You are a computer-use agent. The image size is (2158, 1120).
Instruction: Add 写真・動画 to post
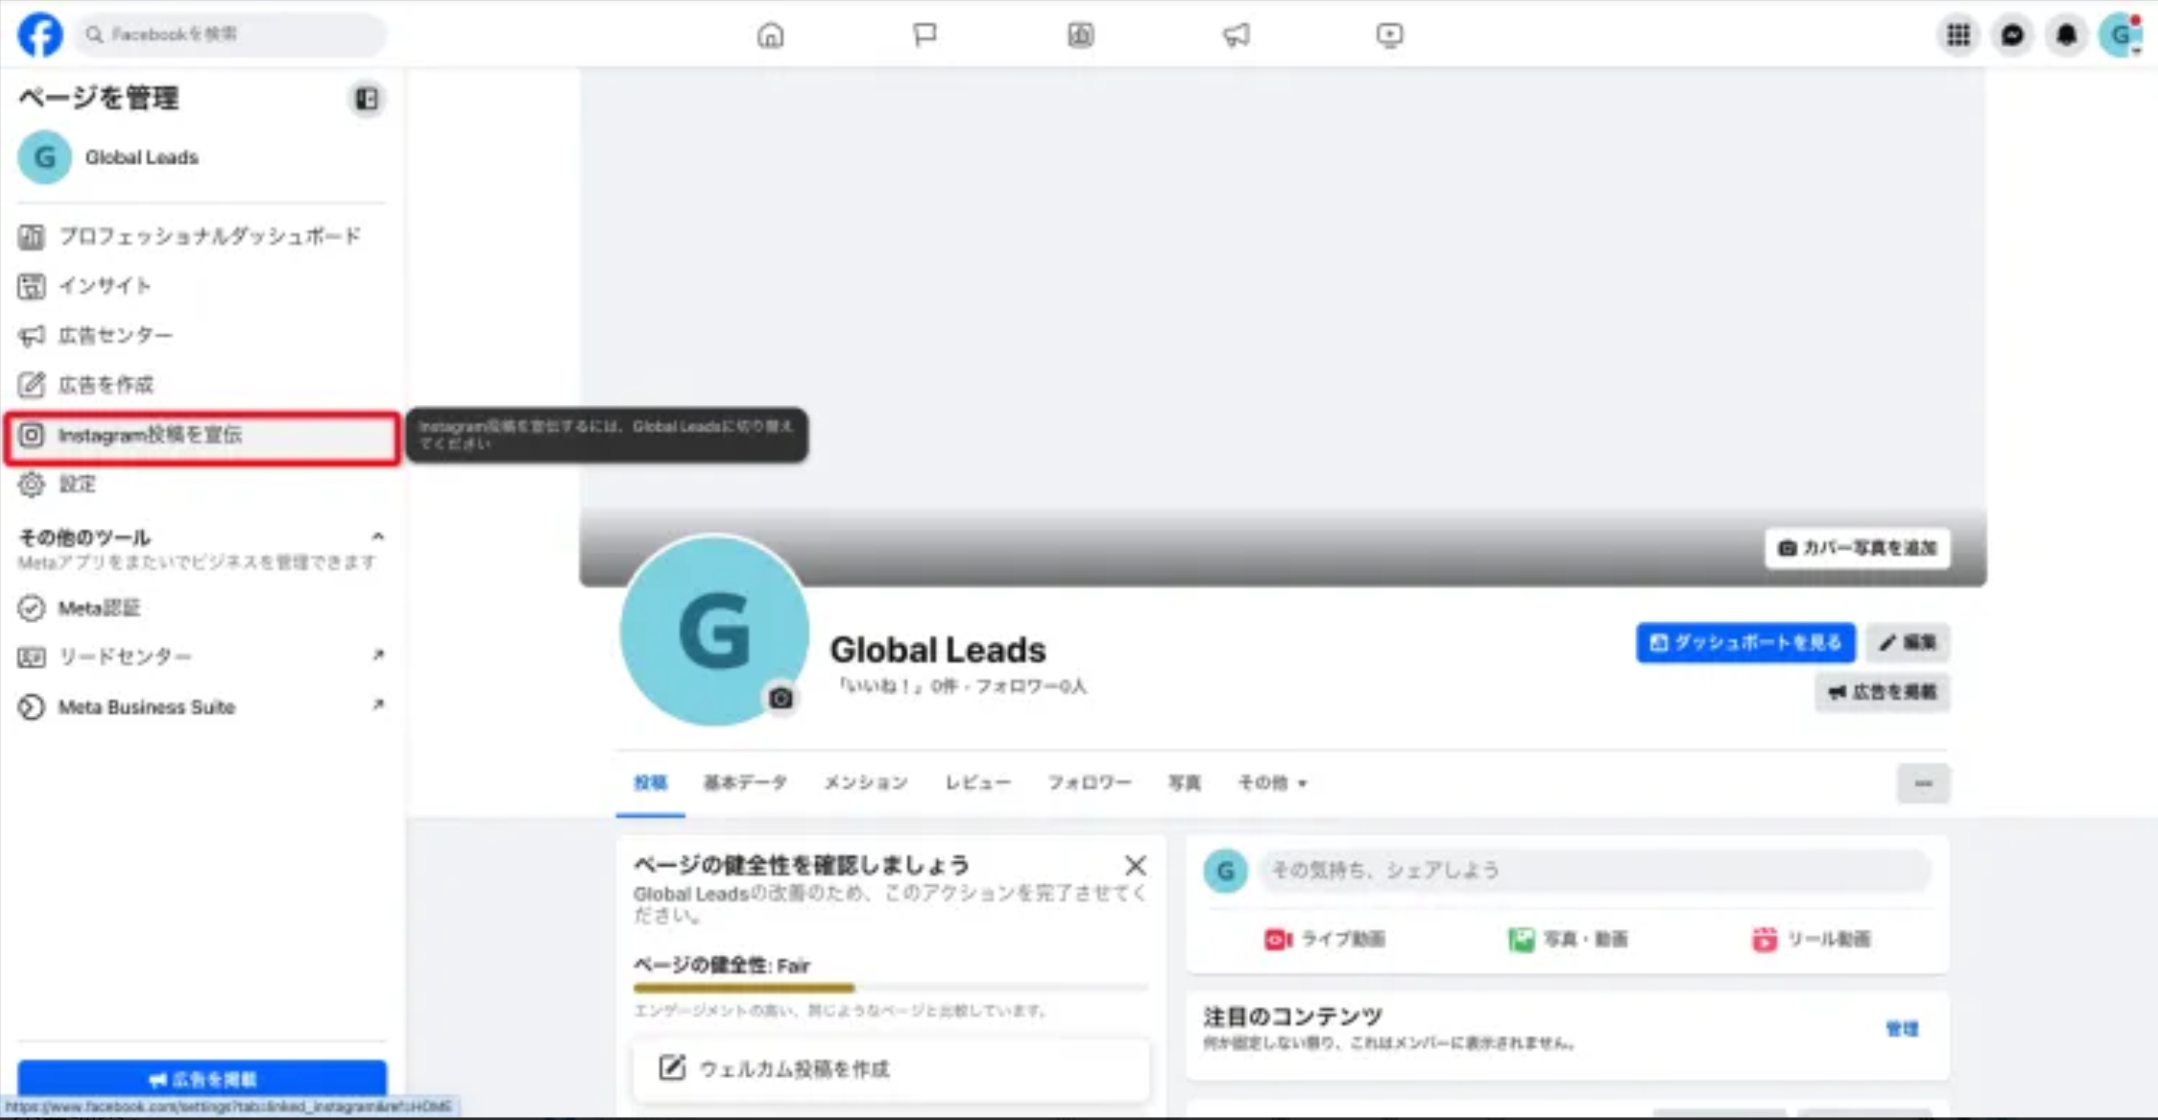[1567, 939]
